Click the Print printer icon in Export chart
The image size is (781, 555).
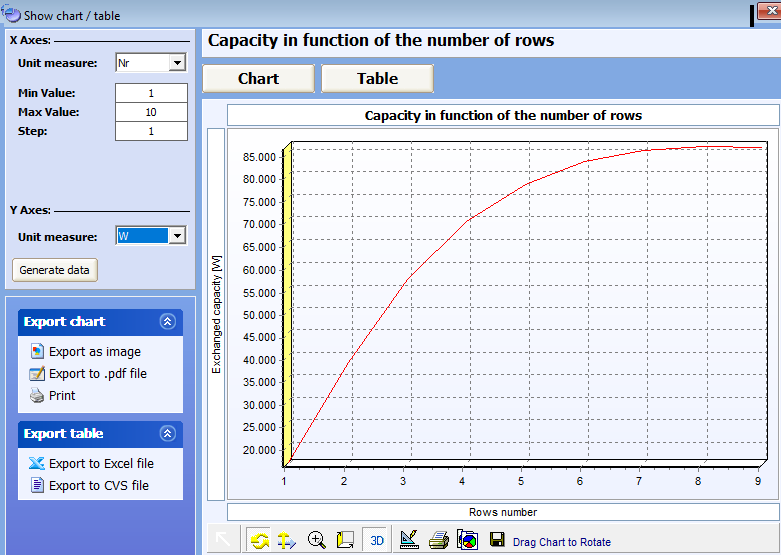(x=37, y=396)
